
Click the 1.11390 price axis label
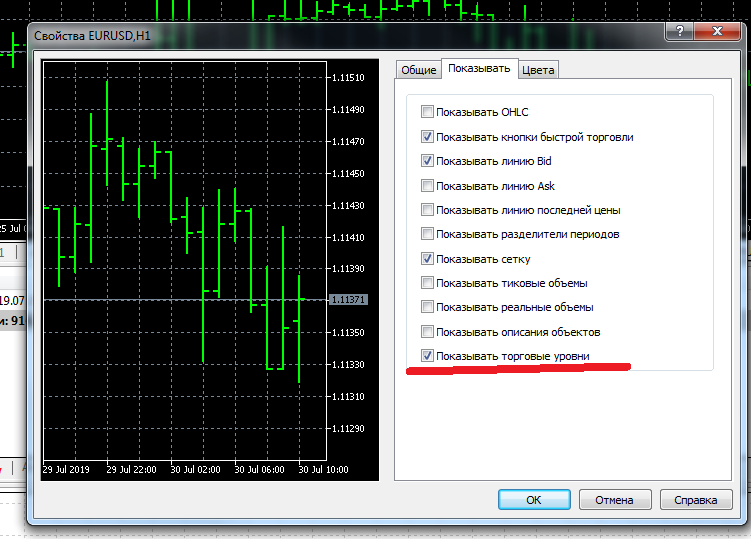pyautogui.click(x=348, y=269)
